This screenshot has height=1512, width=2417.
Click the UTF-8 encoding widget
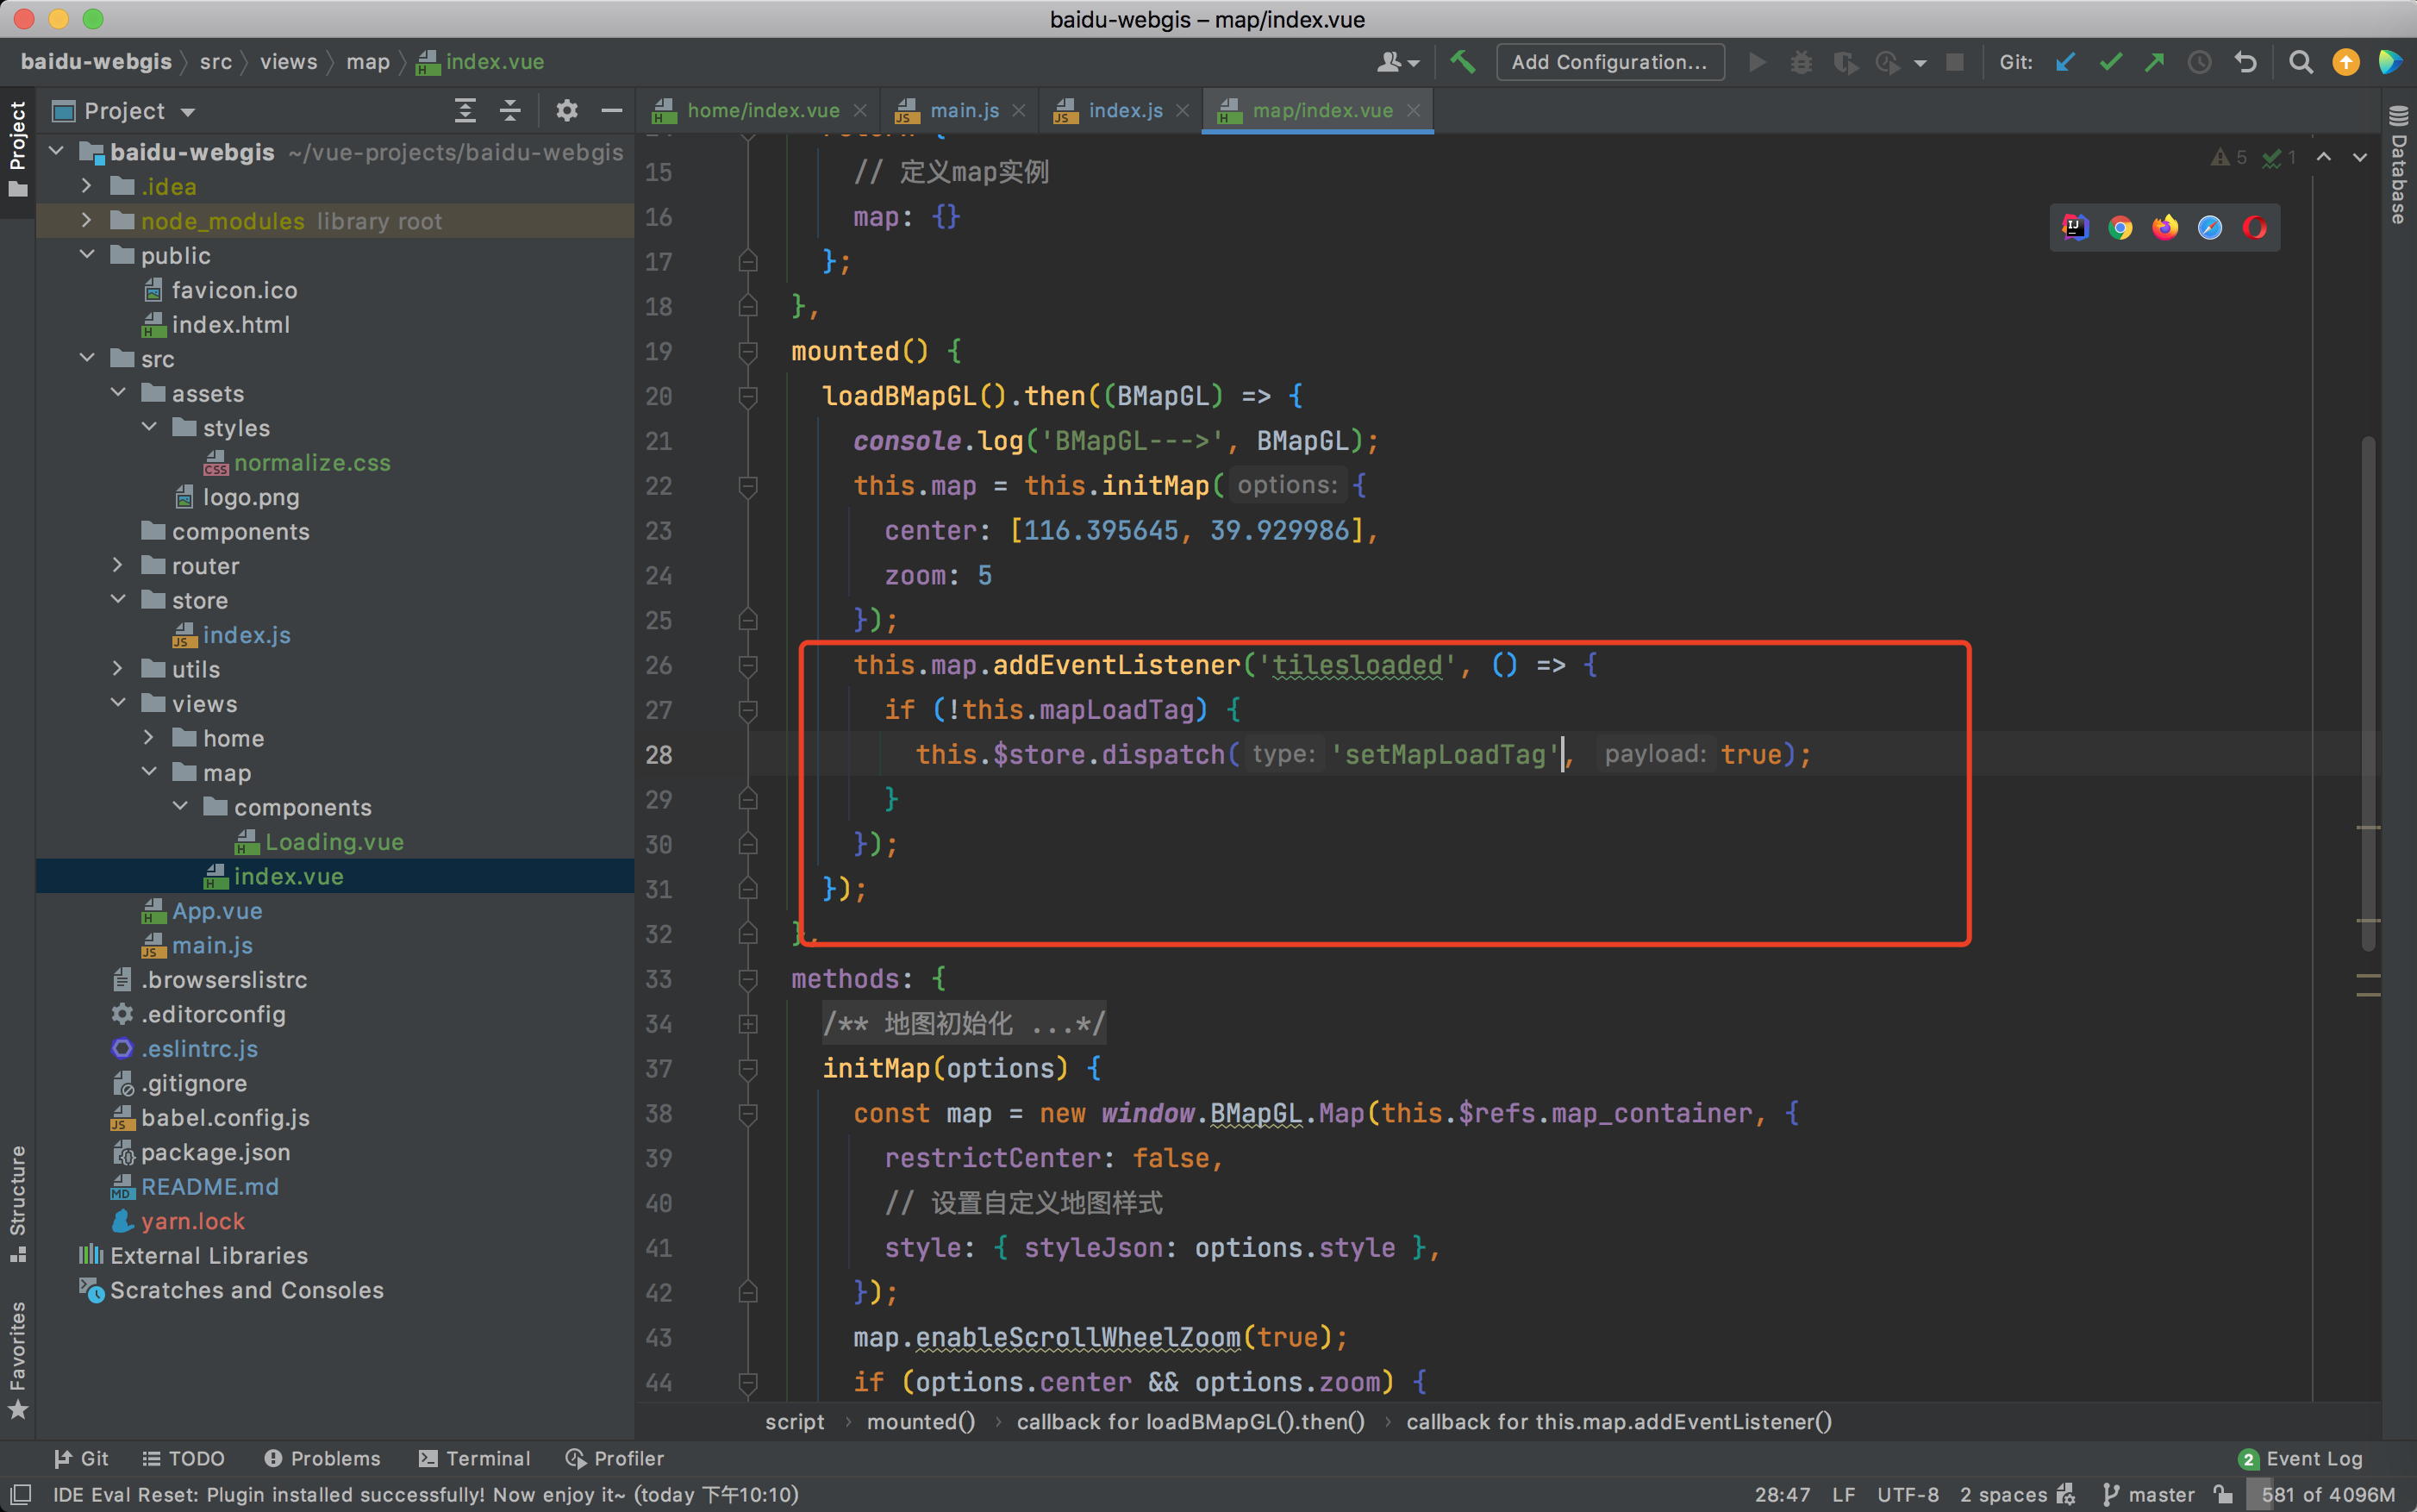1907,1494
